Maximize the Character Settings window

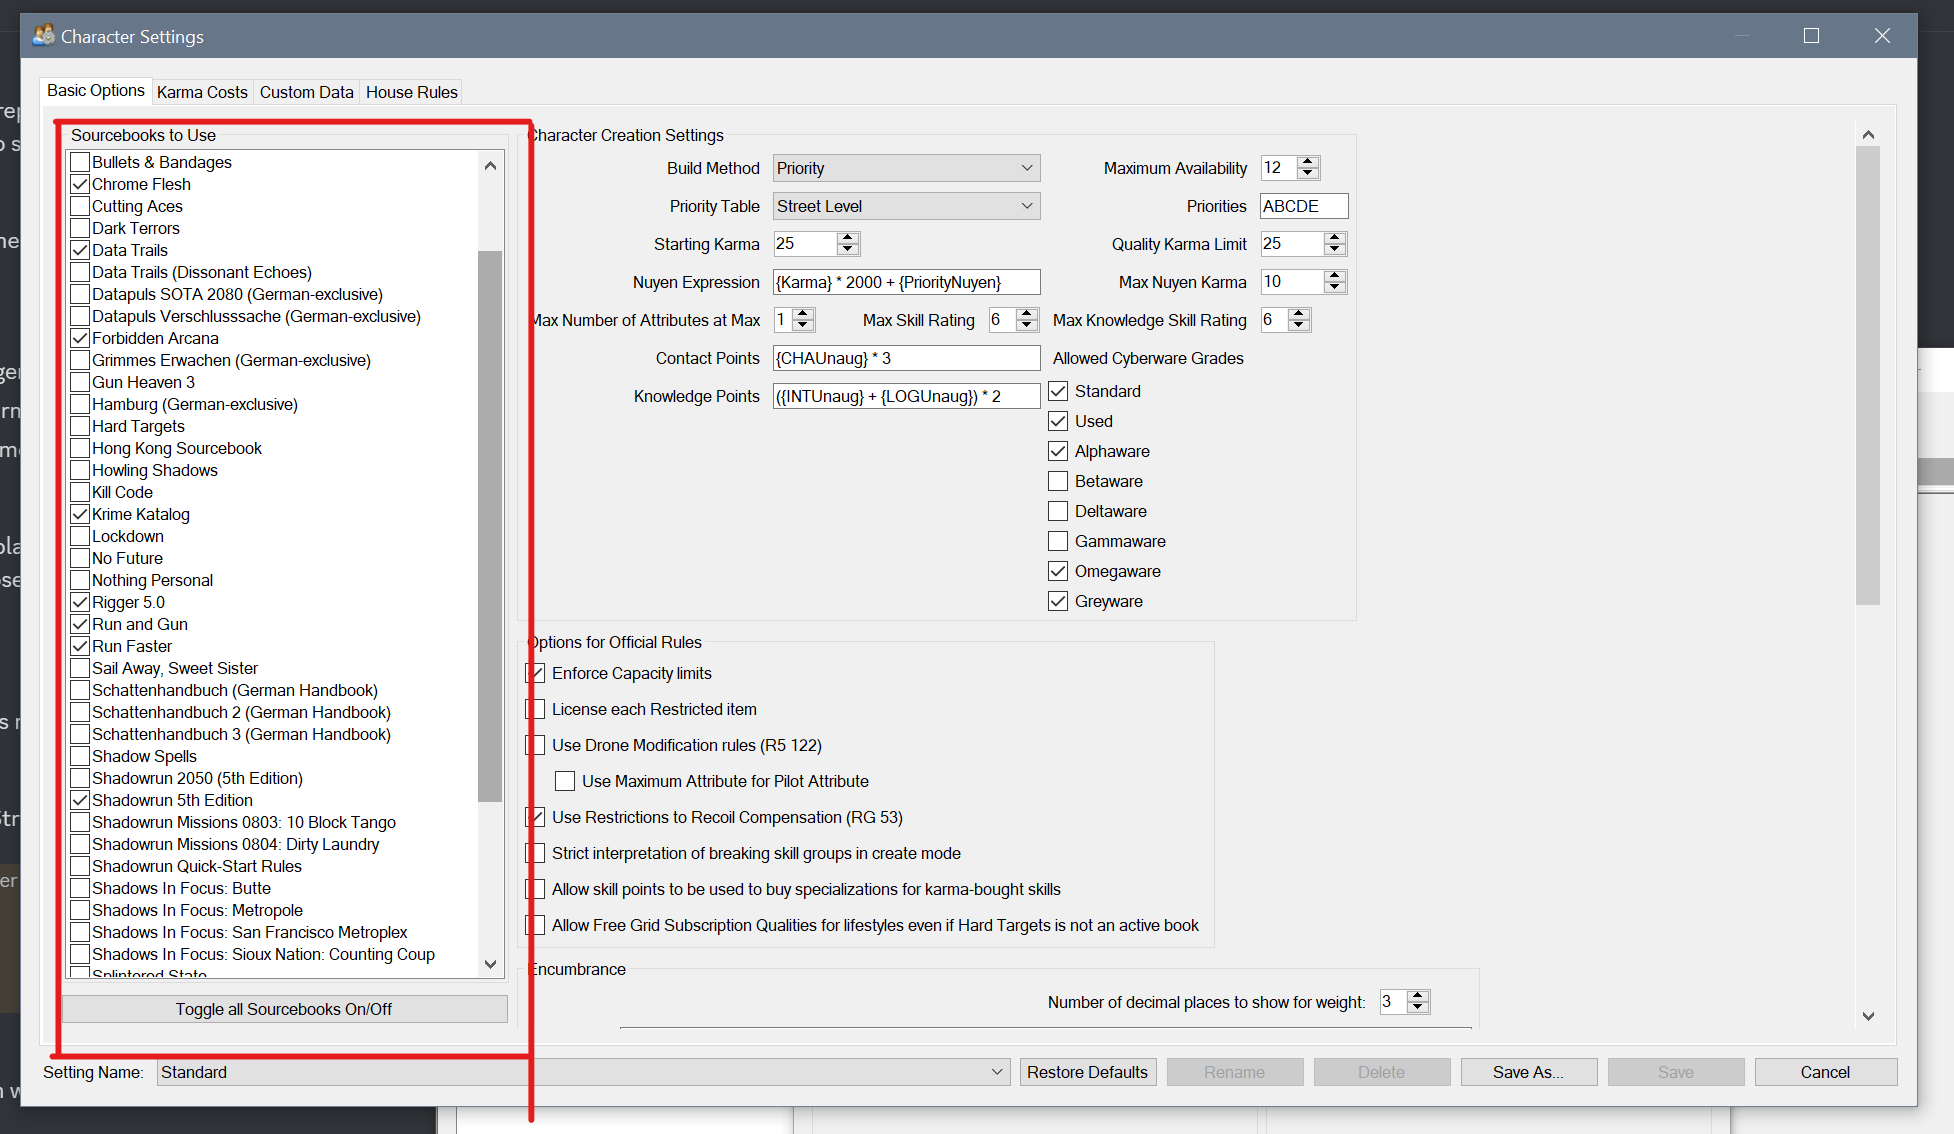coord(1811,36)
